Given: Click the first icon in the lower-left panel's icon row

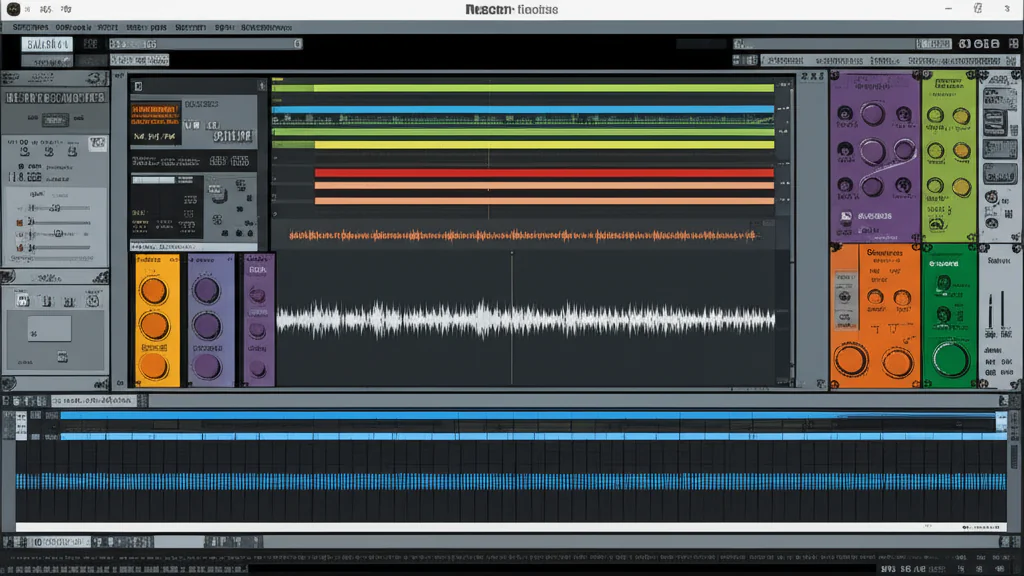Looking at the screenshot, I should pos(23,301).
